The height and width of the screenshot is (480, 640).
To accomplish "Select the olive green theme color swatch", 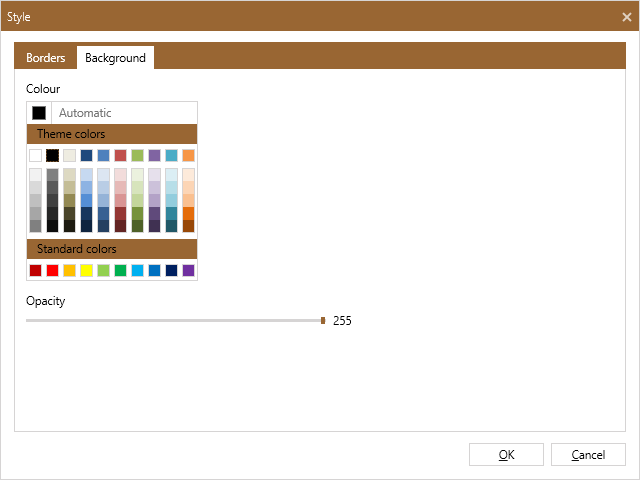I will [138, 156].
